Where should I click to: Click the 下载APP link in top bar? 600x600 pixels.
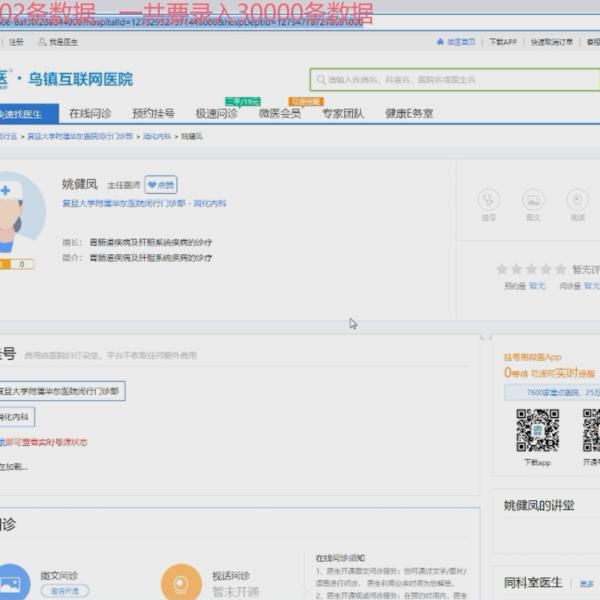(x=503, y=42)
